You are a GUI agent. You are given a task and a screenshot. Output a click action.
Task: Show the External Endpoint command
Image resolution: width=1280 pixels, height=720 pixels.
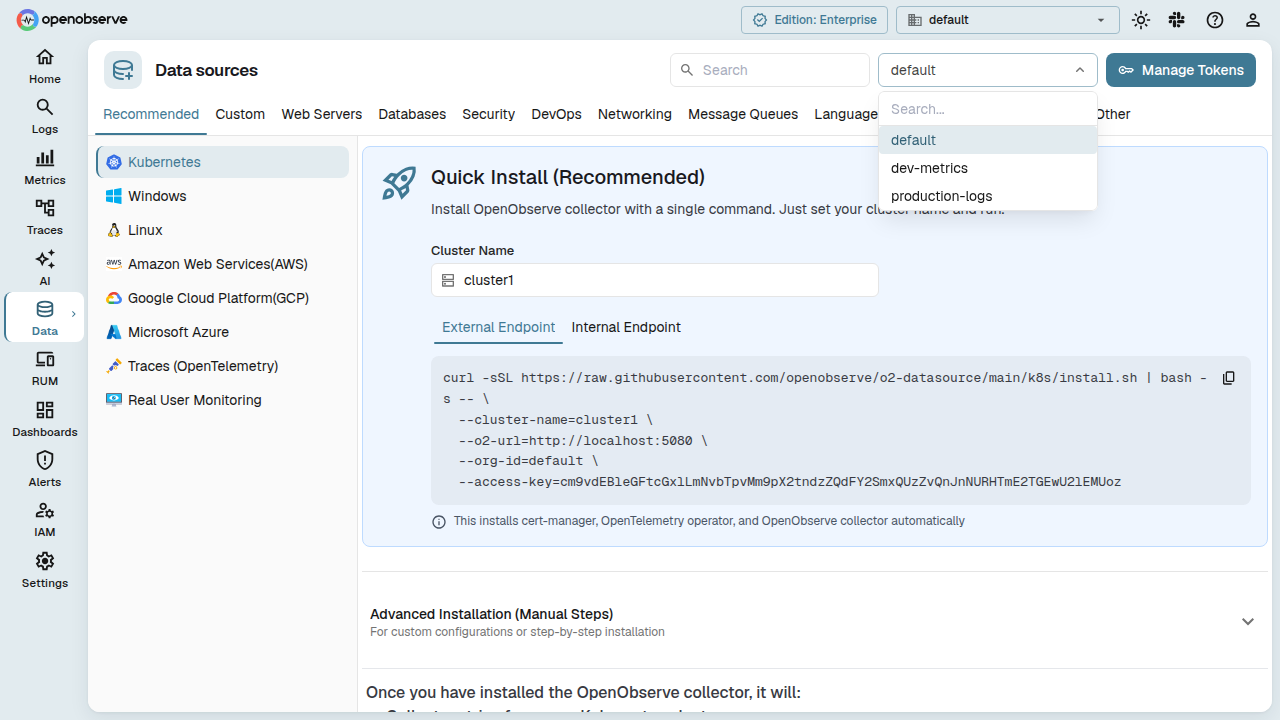(x=499, y=327)
